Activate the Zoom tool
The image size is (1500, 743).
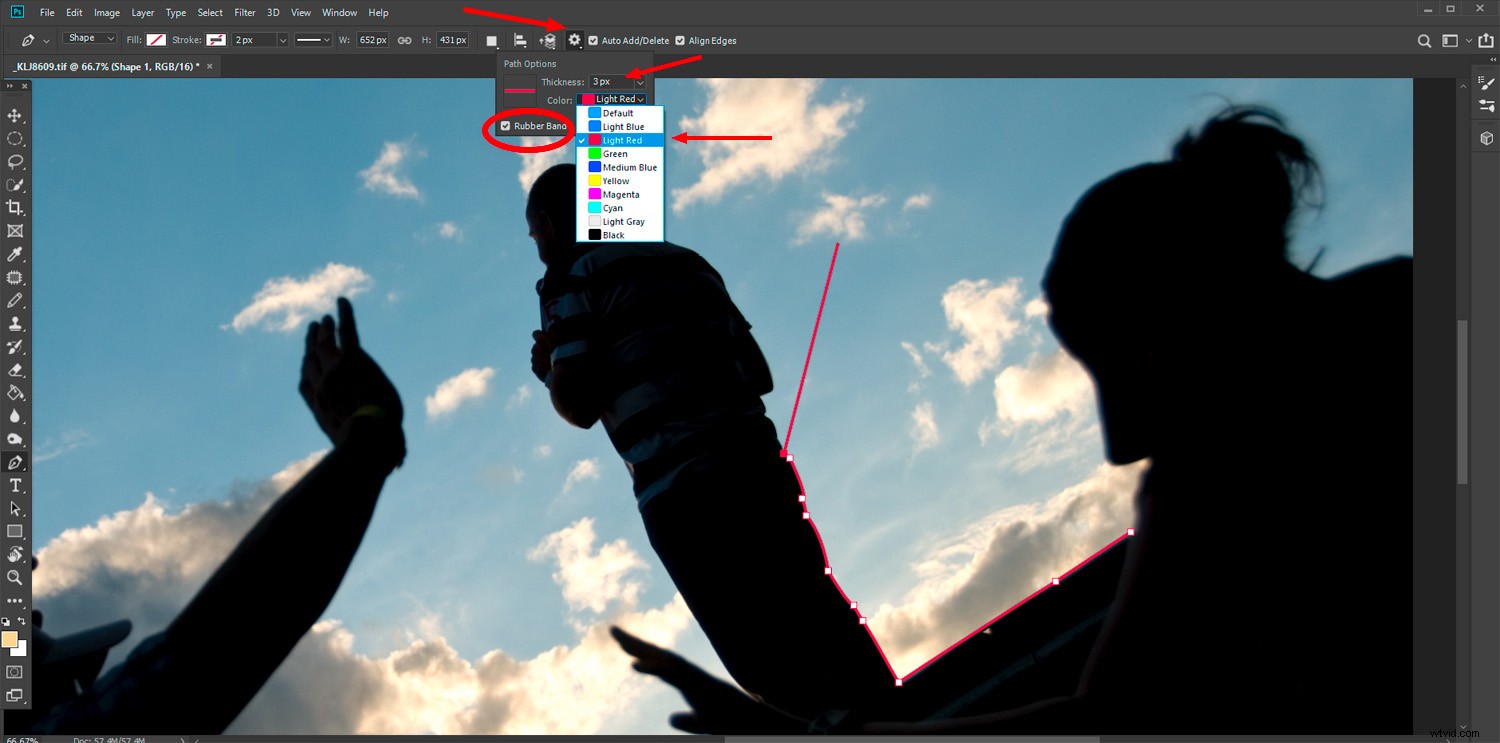tap(15, 577)
